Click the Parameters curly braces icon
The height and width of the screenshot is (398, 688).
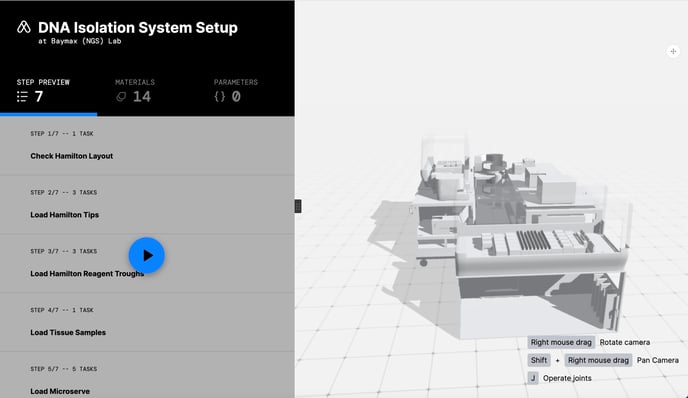pos(219,97)
